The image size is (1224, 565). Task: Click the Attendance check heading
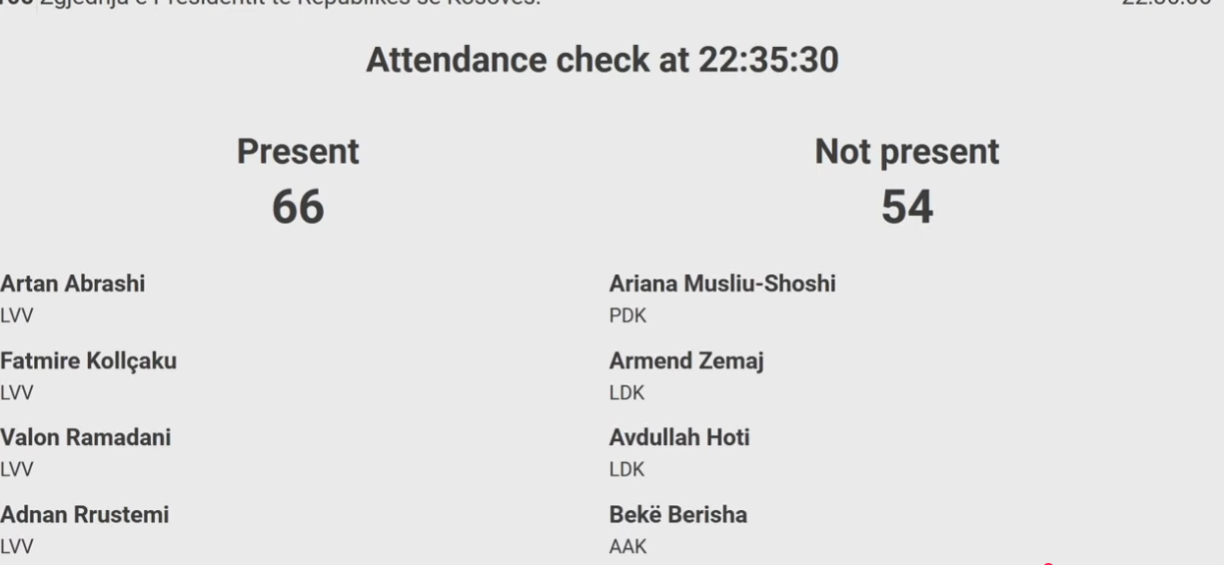602,61
